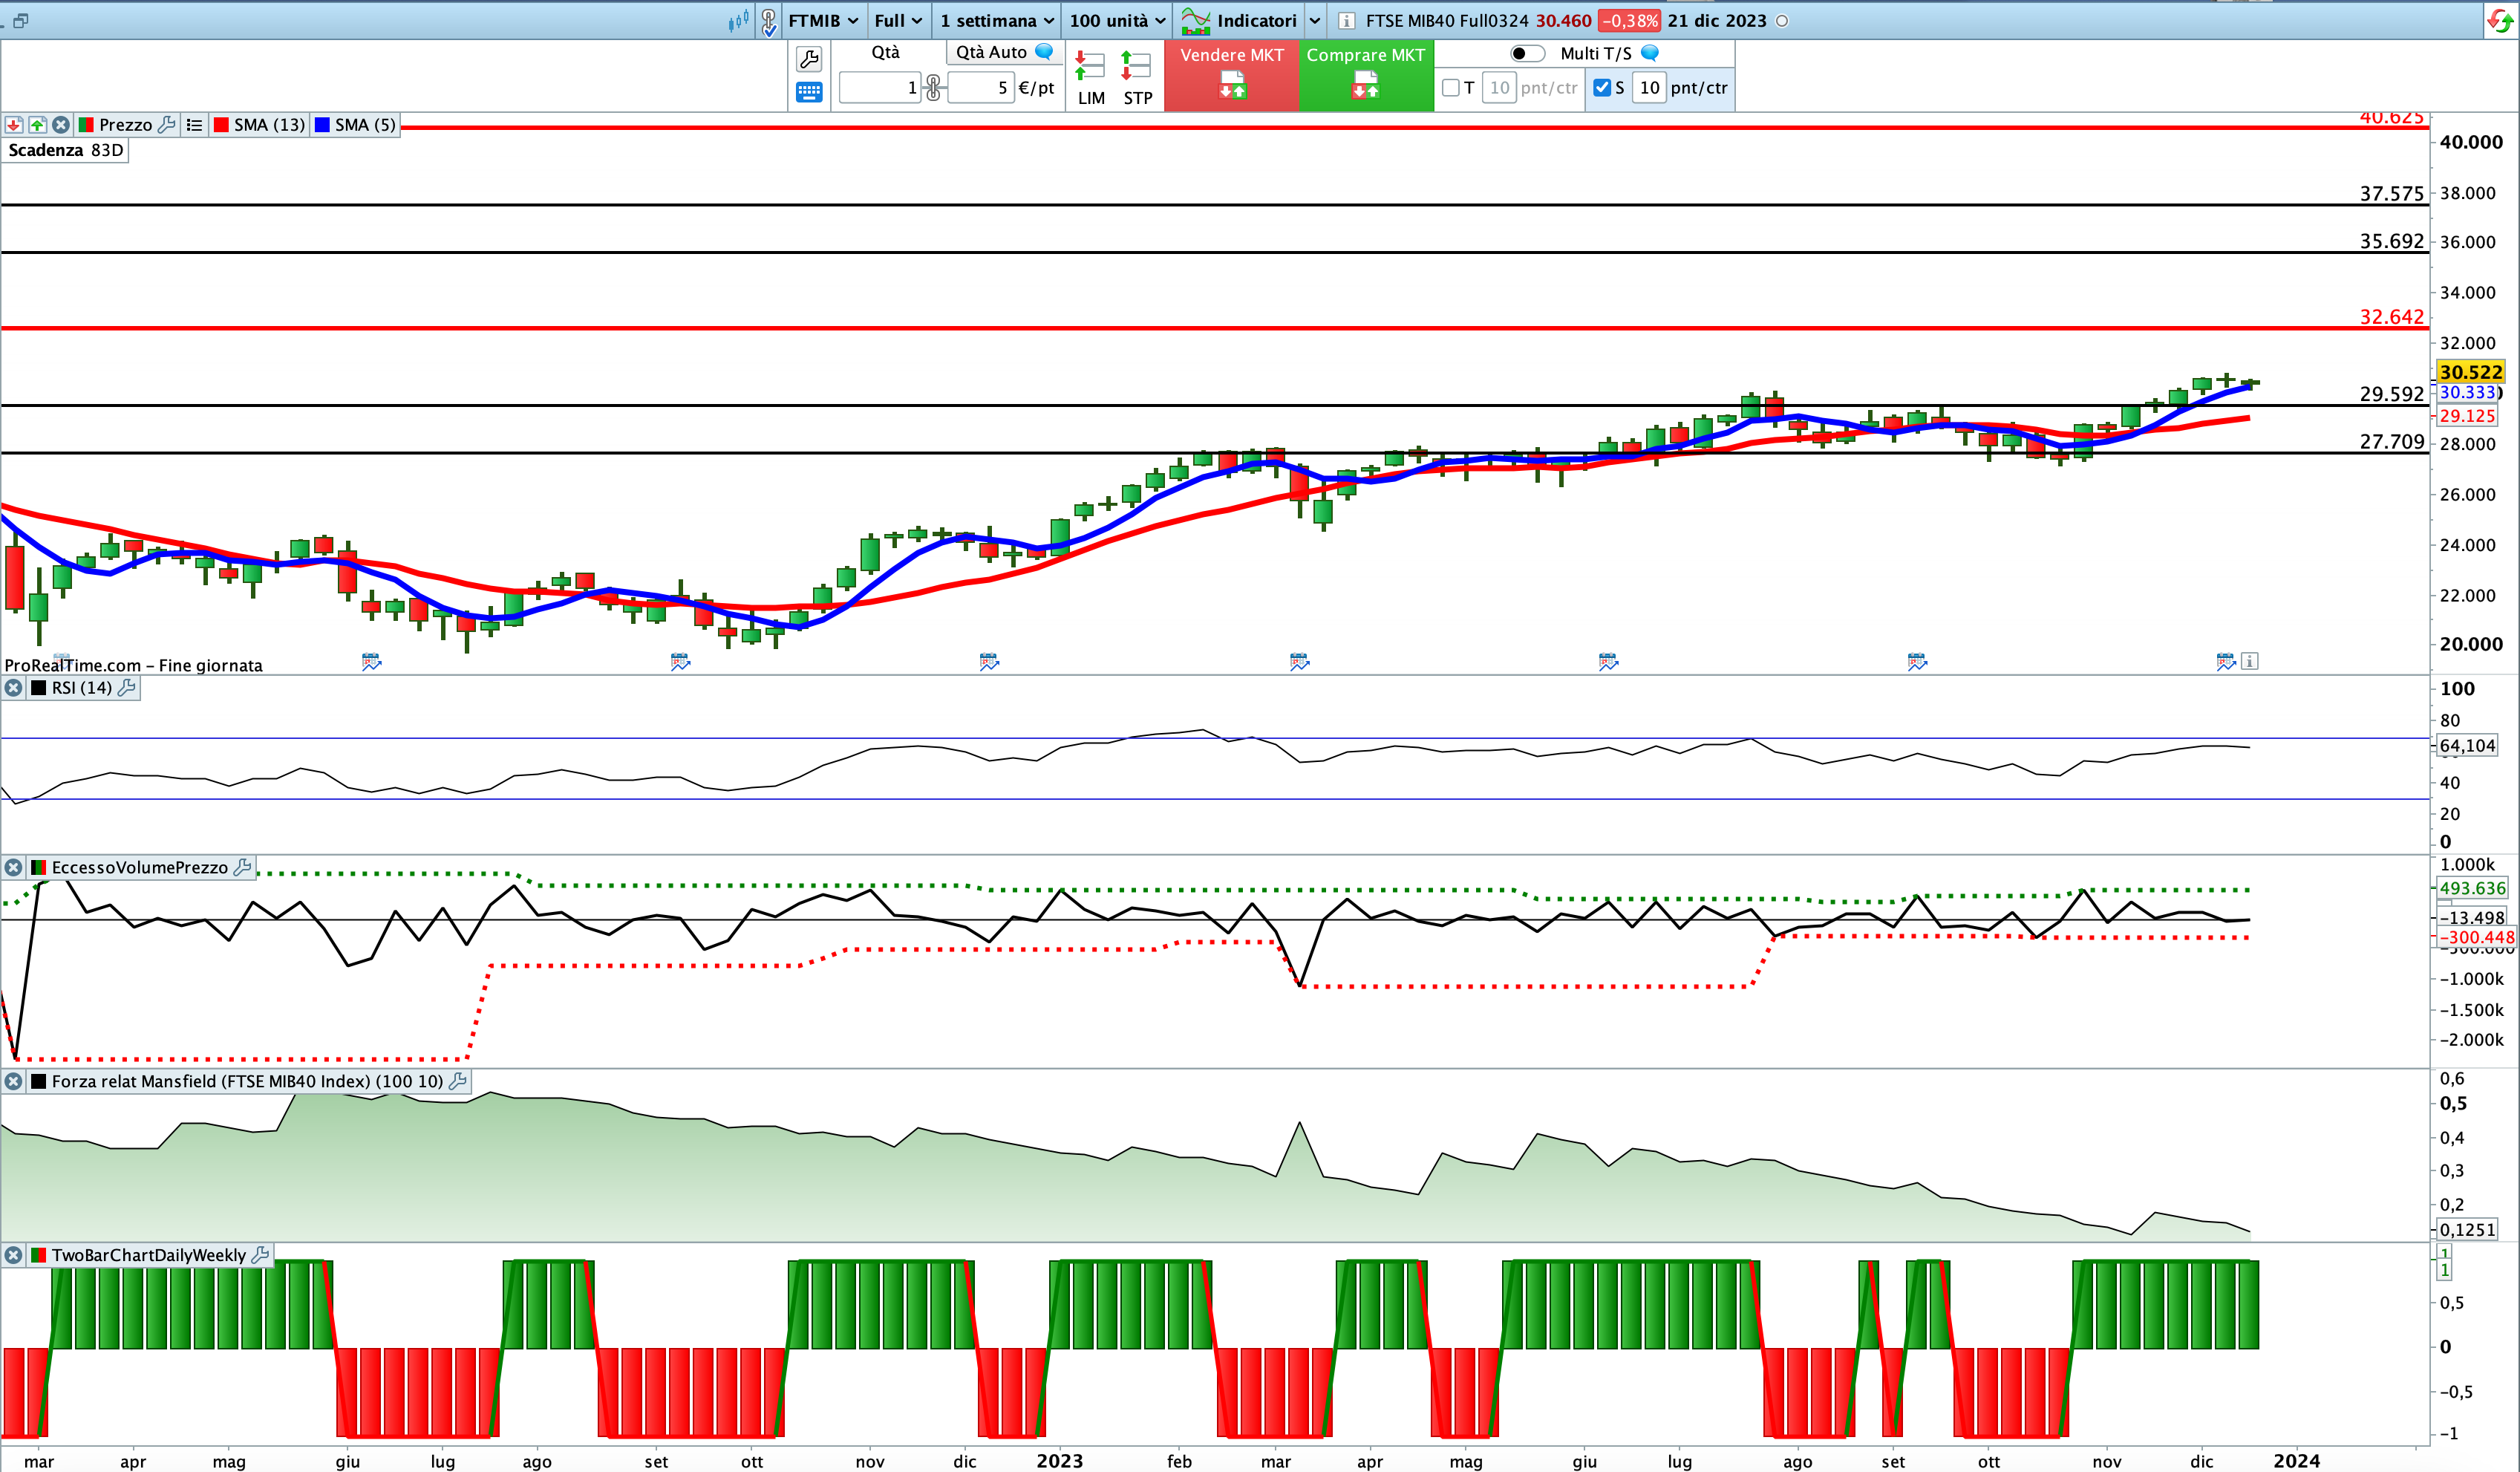Click the red SMA (13) color swatch
The width and height of the screenshot is (2520, 1472).
point(221,125)
